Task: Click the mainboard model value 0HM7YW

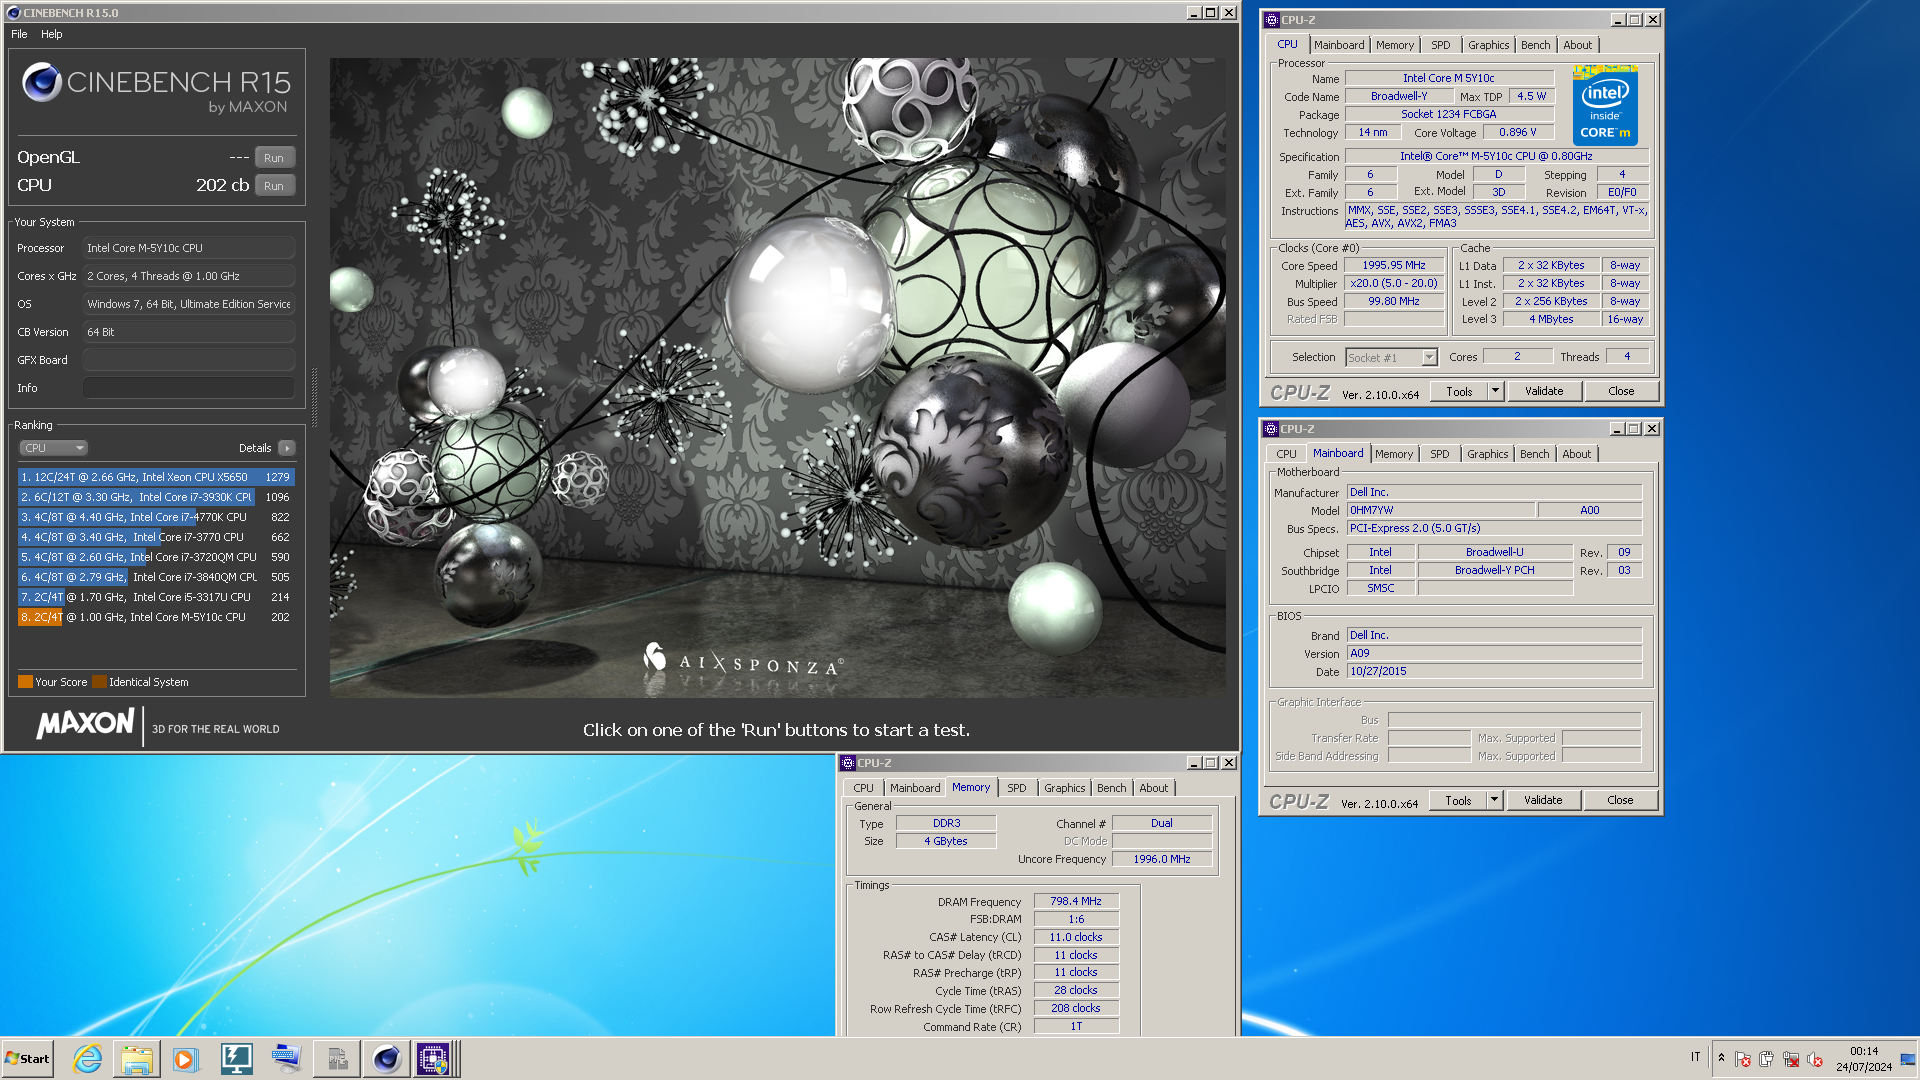Action: [1440, 510]
